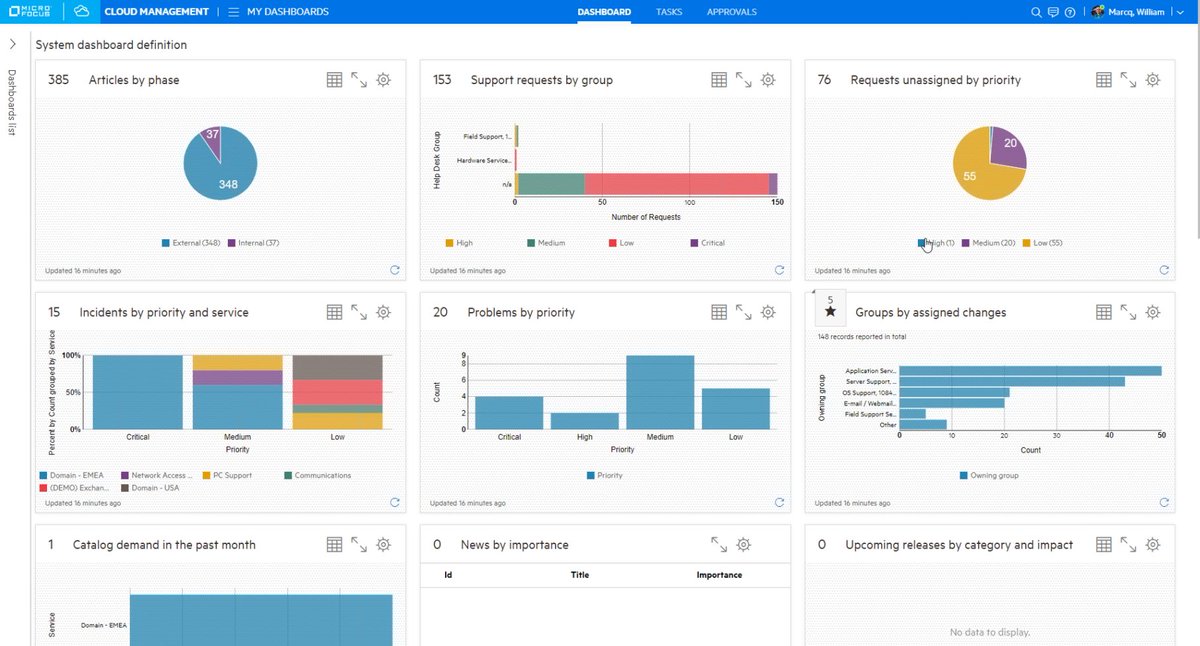The width and height of the screenshot is (1200, 646).
Task: Expand the Articles by phase widget
Action: 359,80
